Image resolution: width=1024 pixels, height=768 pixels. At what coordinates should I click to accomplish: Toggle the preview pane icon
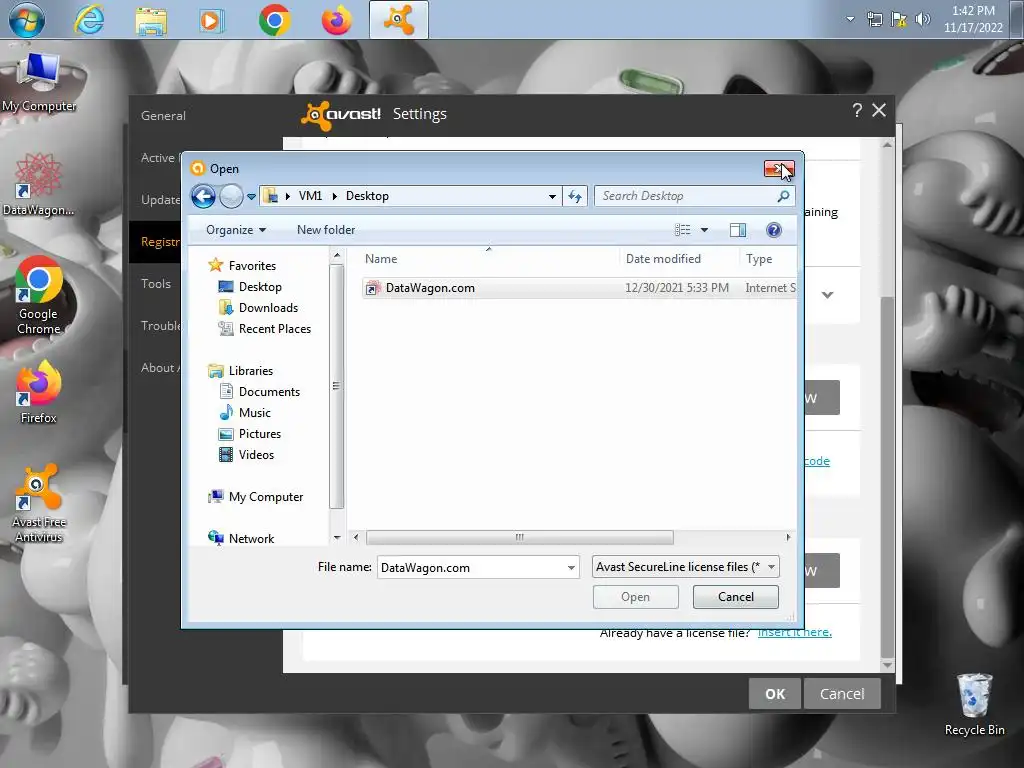[738, 230]
